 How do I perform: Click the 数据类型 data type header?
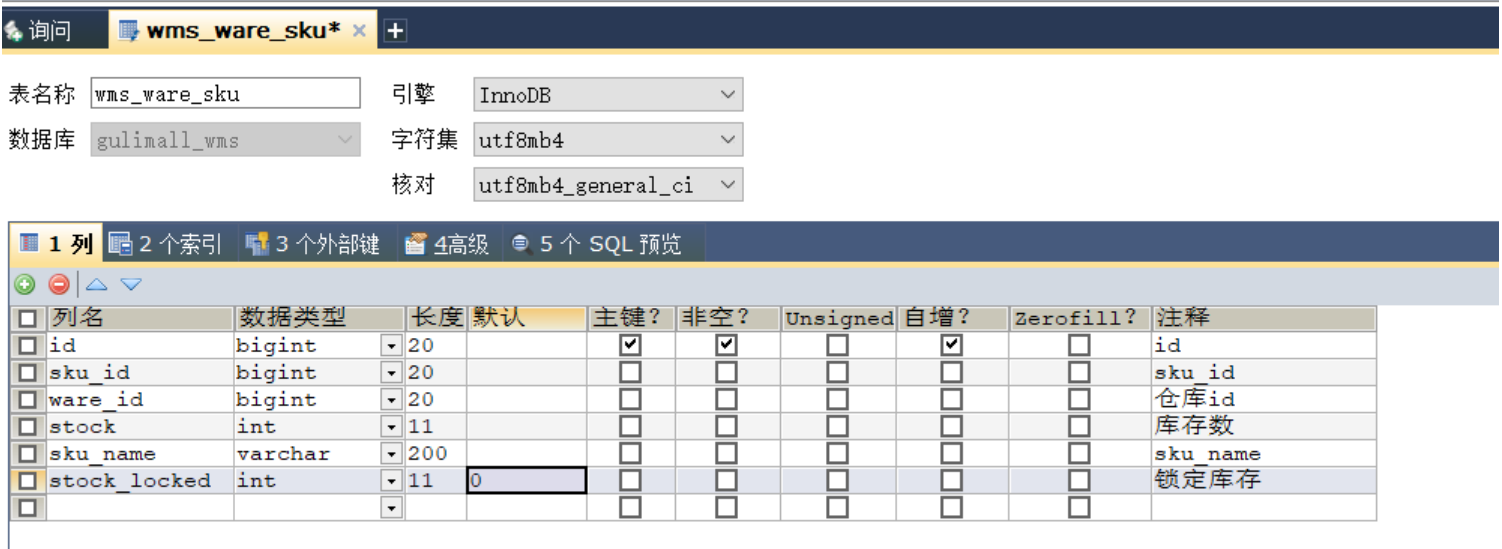[319, 319]
